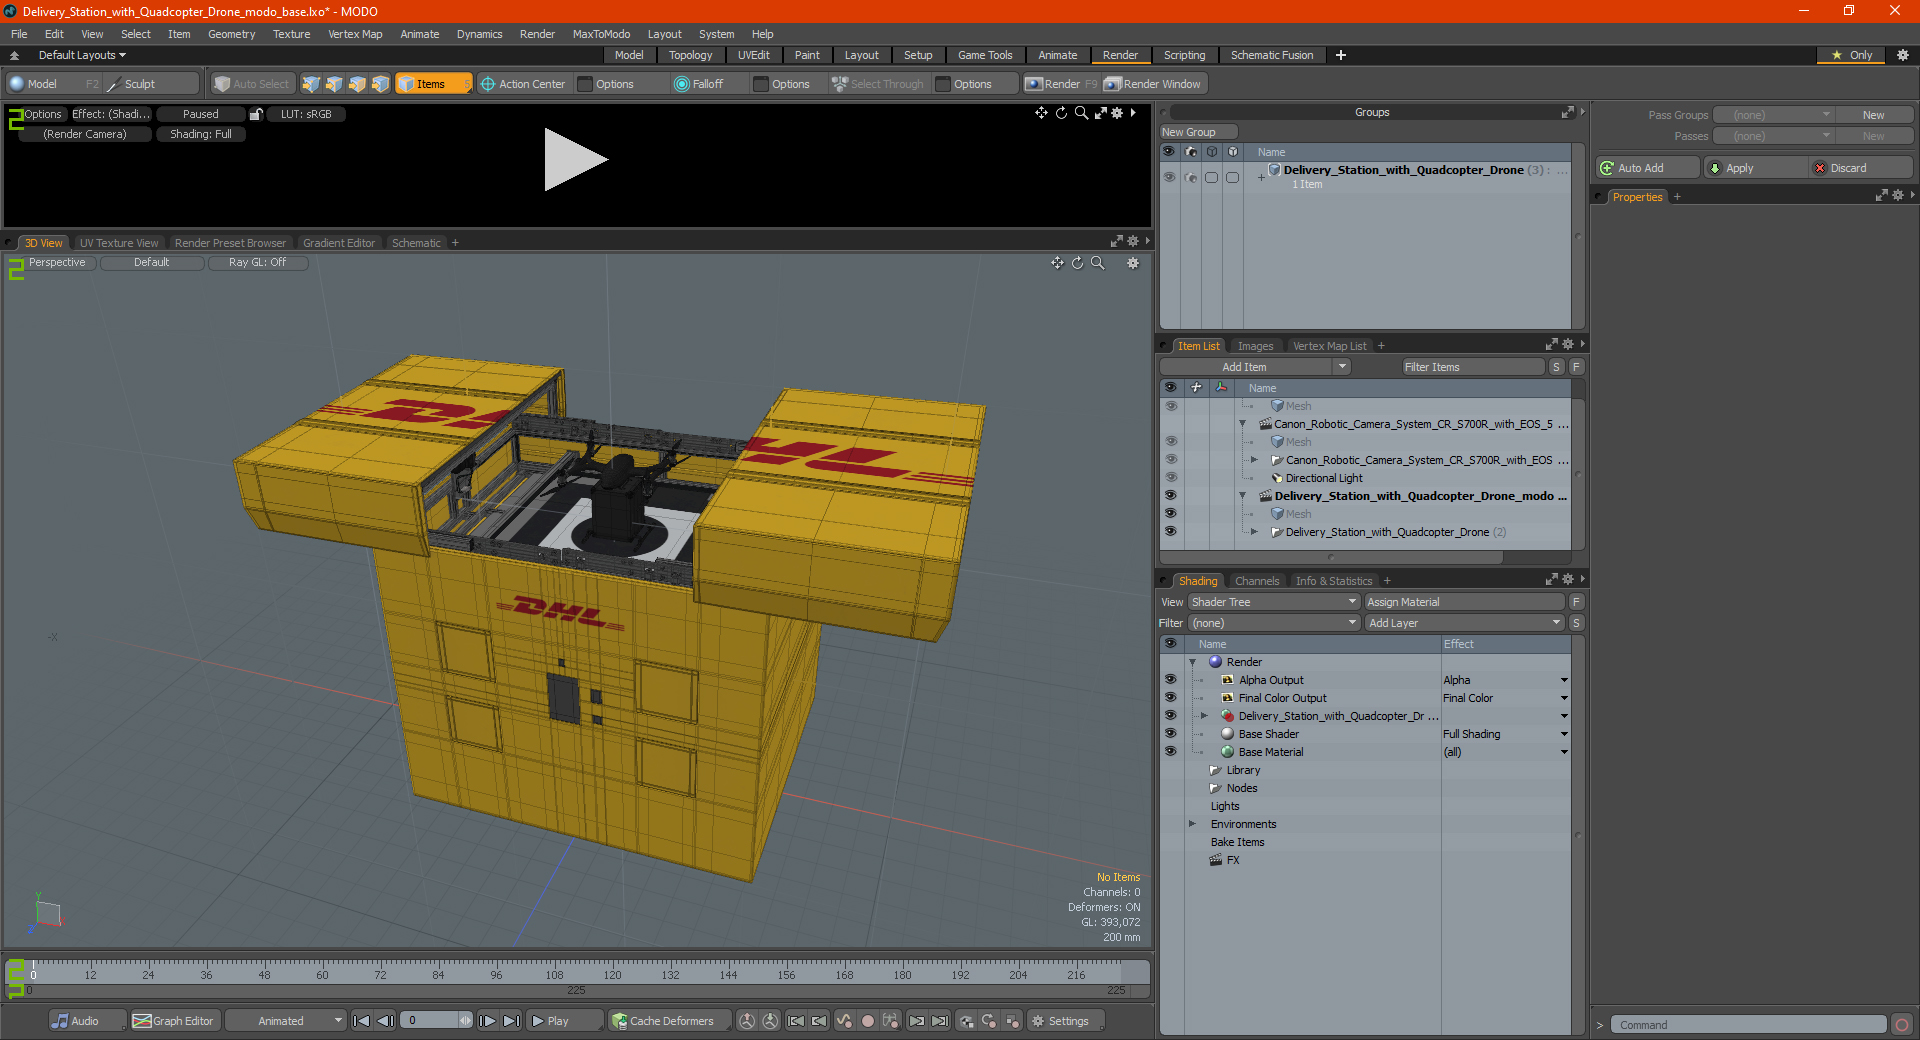Click the Play button in timeline
1920x1040 pixels.
pos(563,1021)
